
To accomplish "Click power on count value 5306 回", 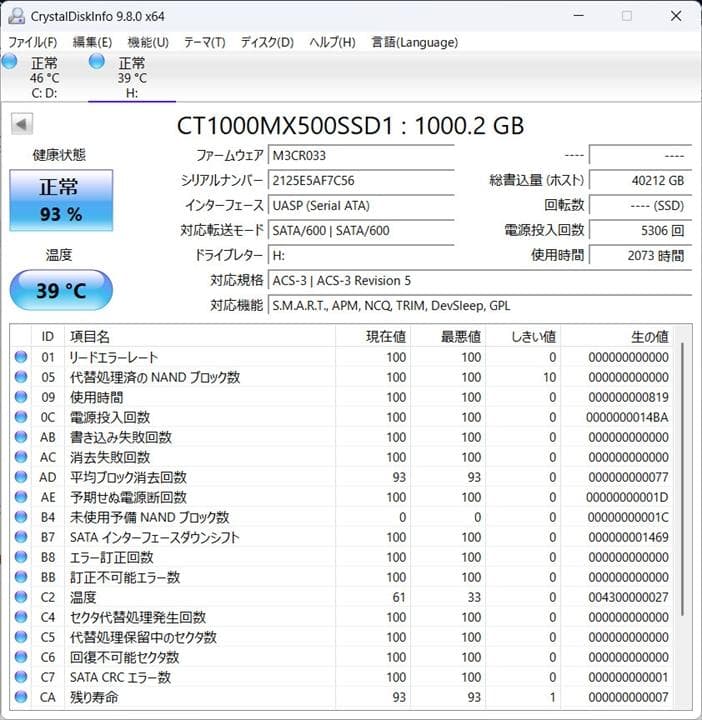I will tap(640, 230).
